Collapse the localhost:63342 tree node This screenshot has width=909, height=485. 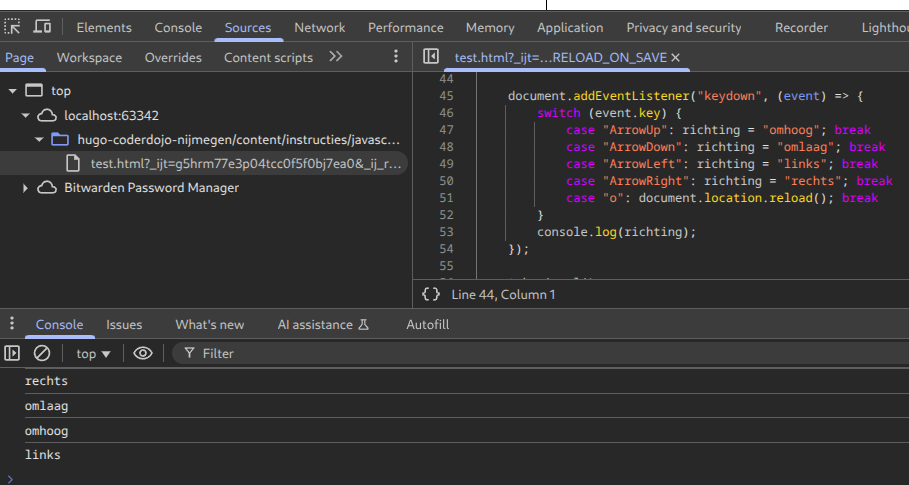[x=26, y=115]
